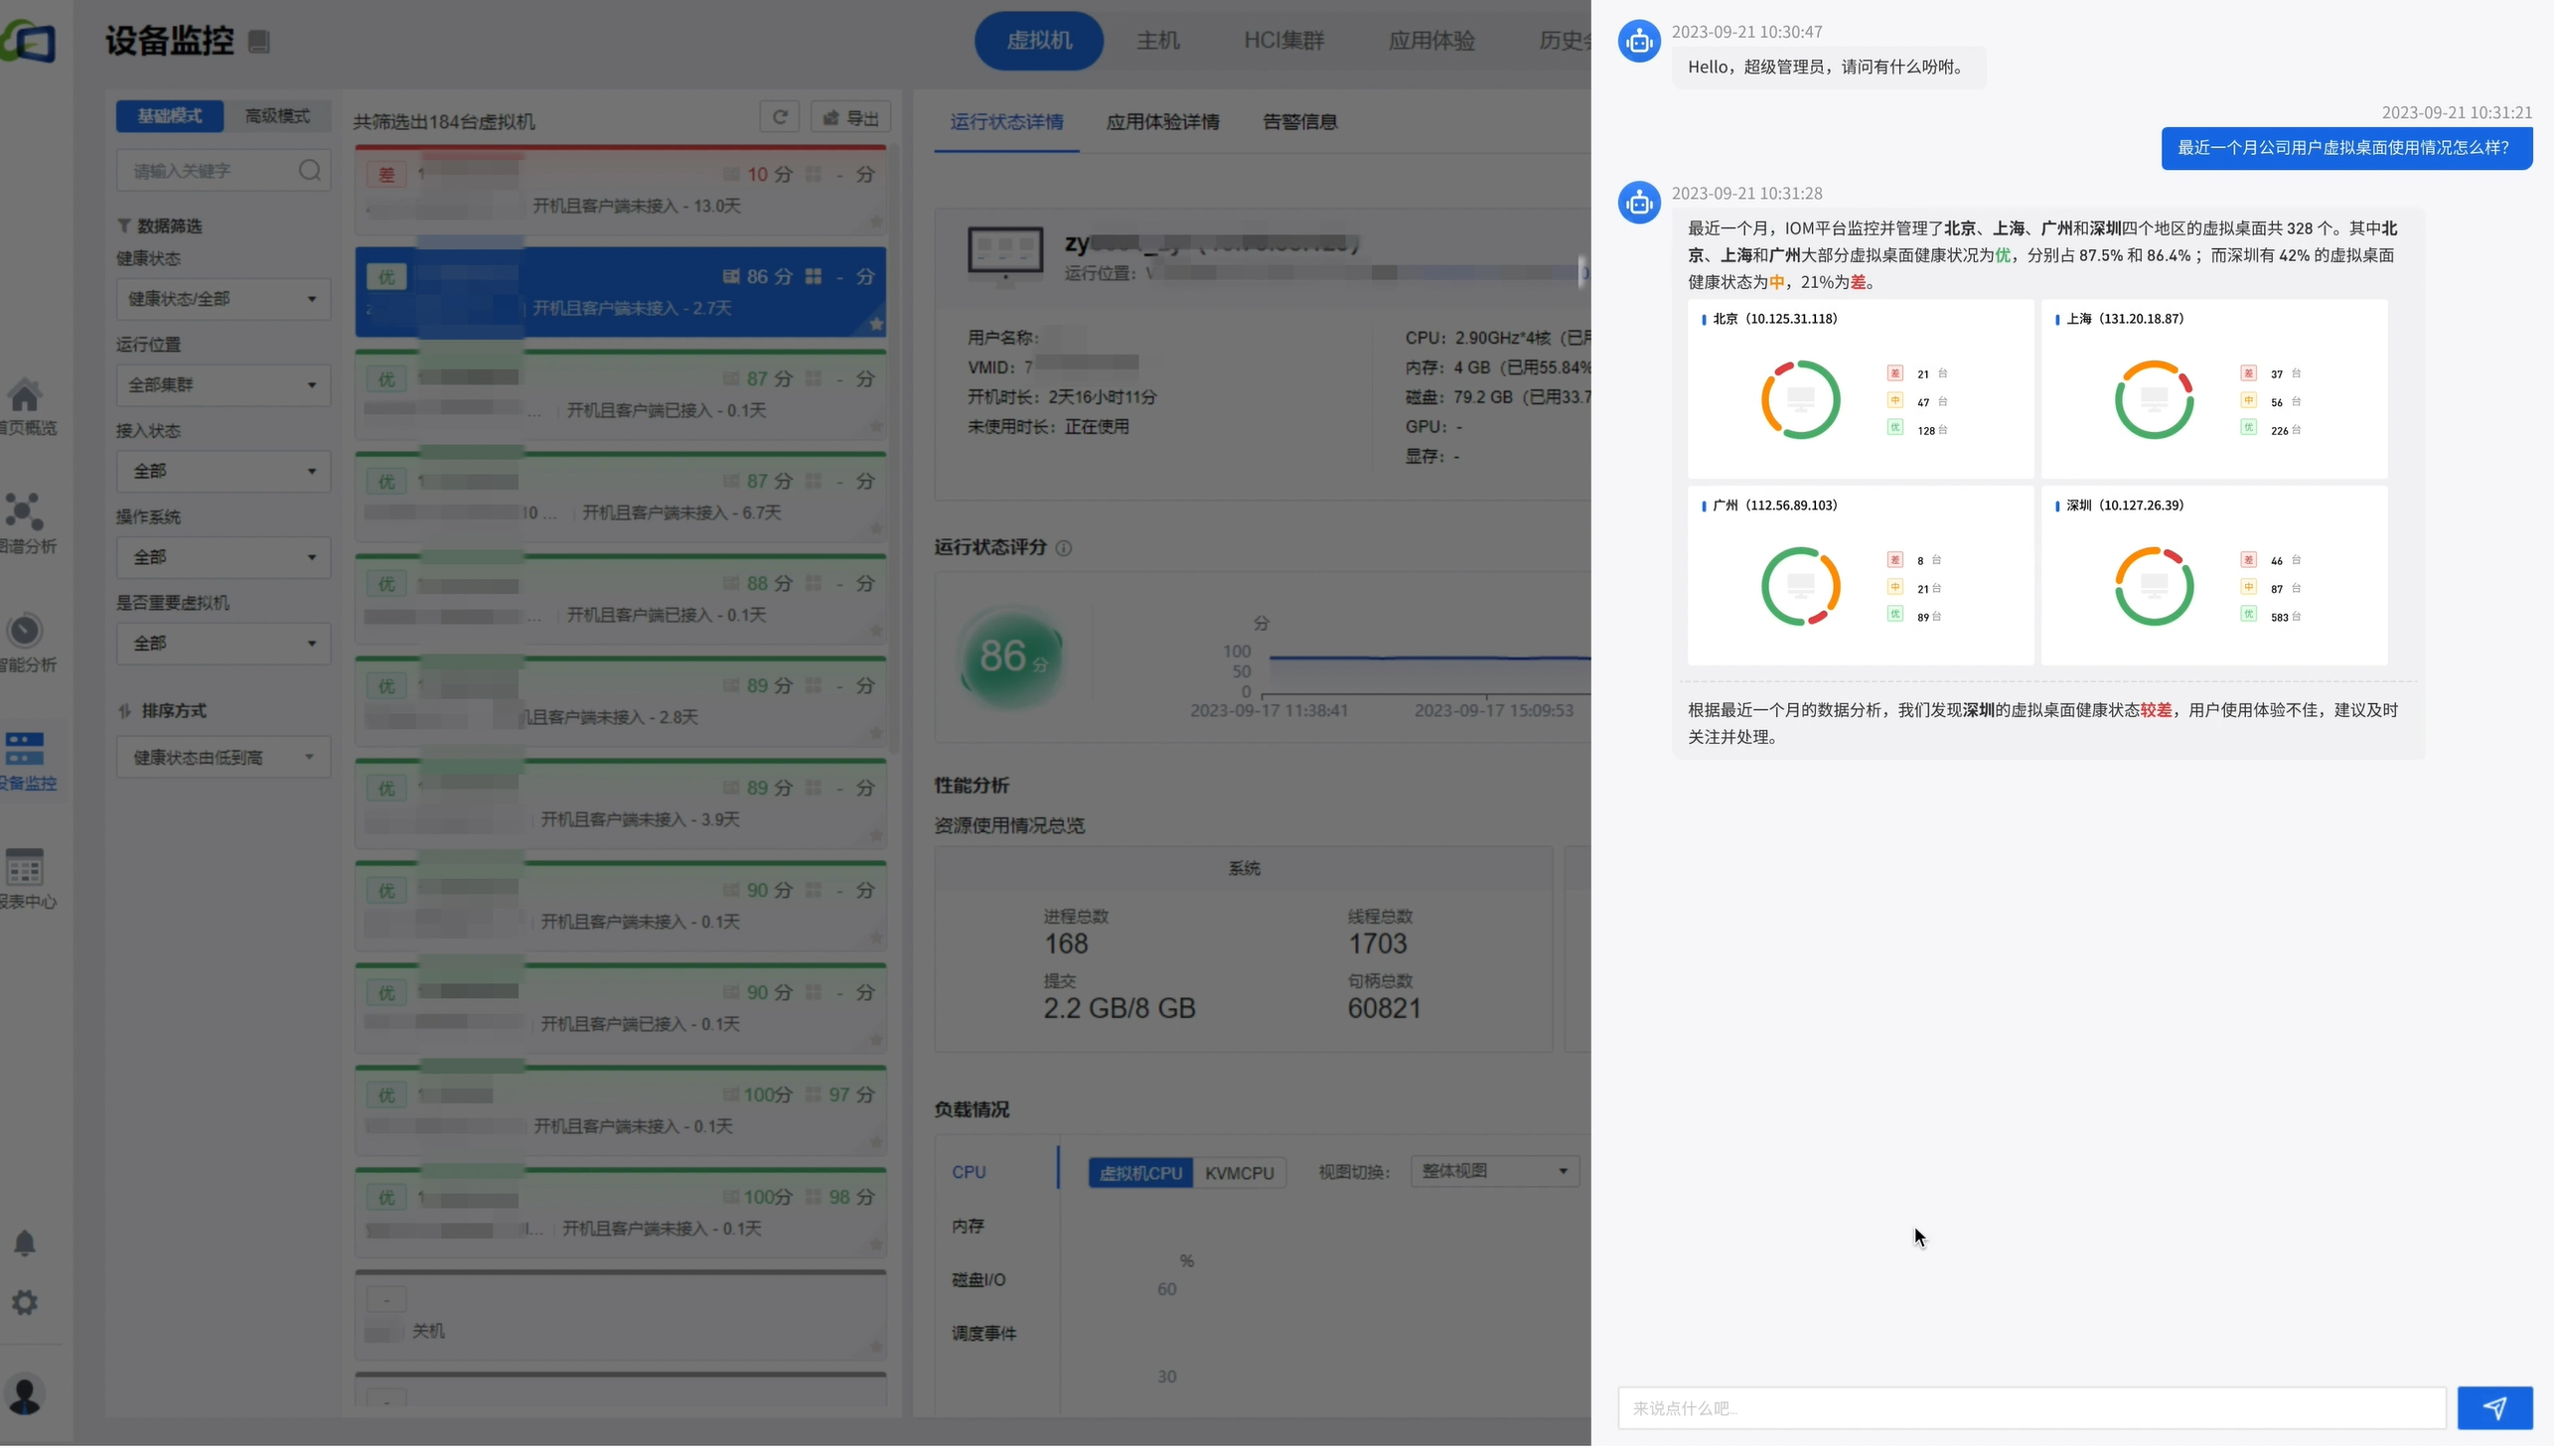2554x1456 pixels.
Task: Click the 导出 export button
Action: (851, 117)
